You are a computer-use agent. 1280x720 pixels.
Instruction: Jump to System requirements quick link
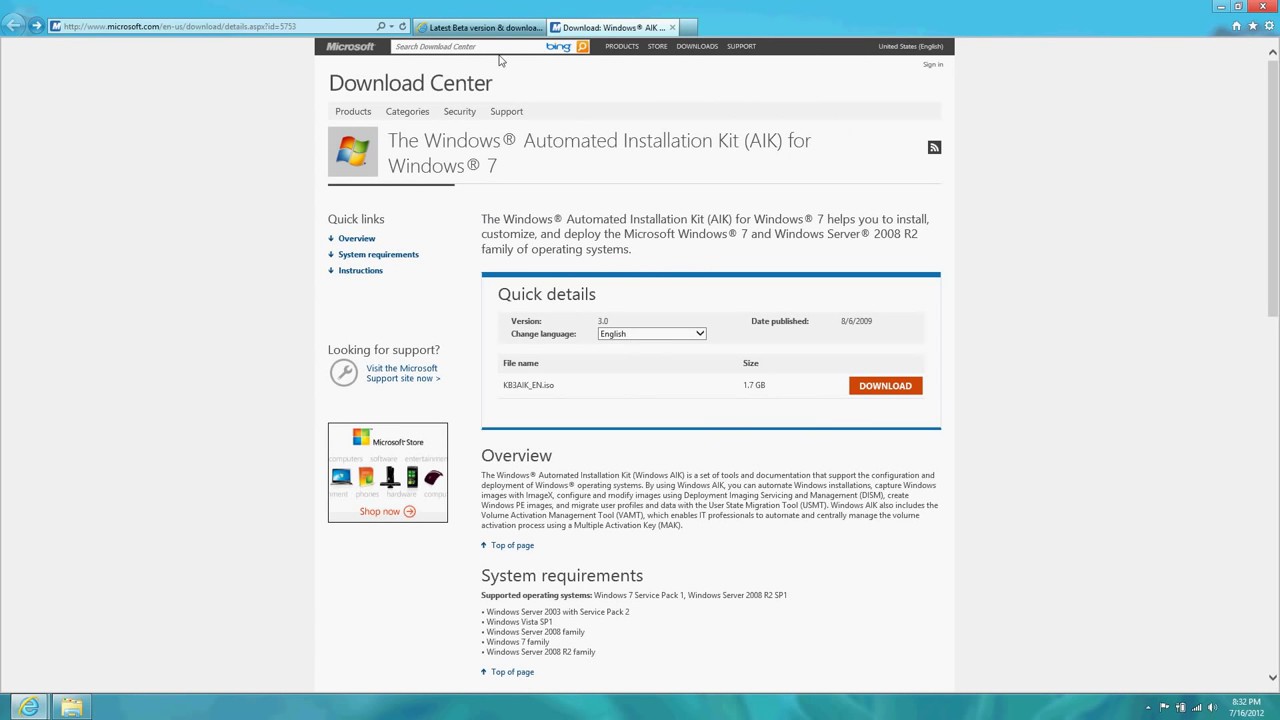coord(378,254)
